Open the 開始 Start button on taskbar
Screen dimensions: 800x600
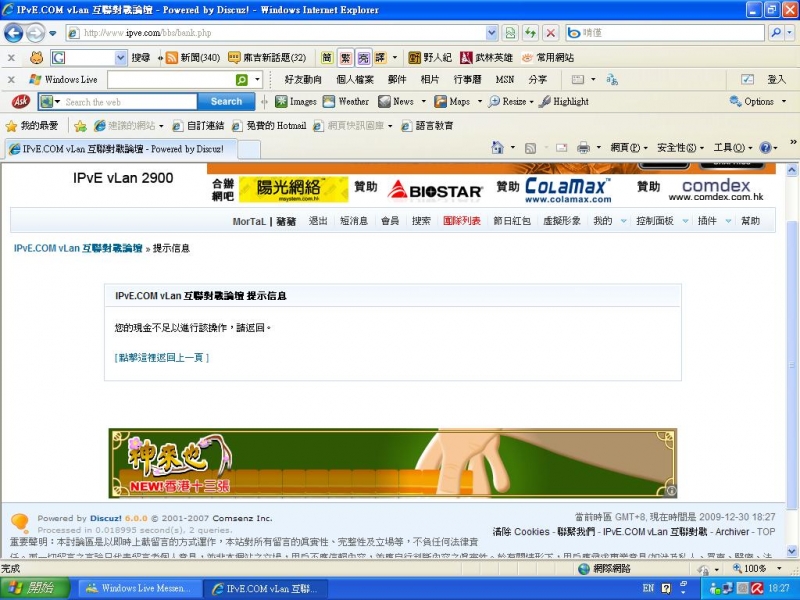[34, 588]
